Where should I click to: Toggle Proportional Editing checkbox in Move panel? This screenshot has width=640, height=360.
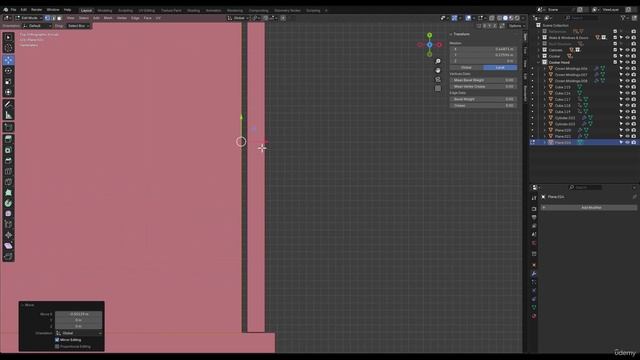click(57, 347)
